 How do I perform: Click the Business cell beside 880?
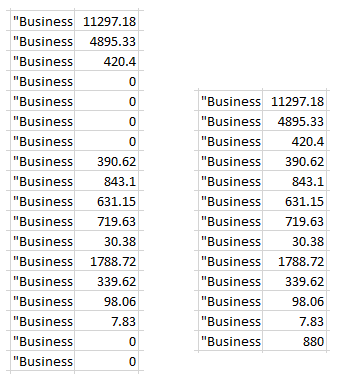(230, 341)
